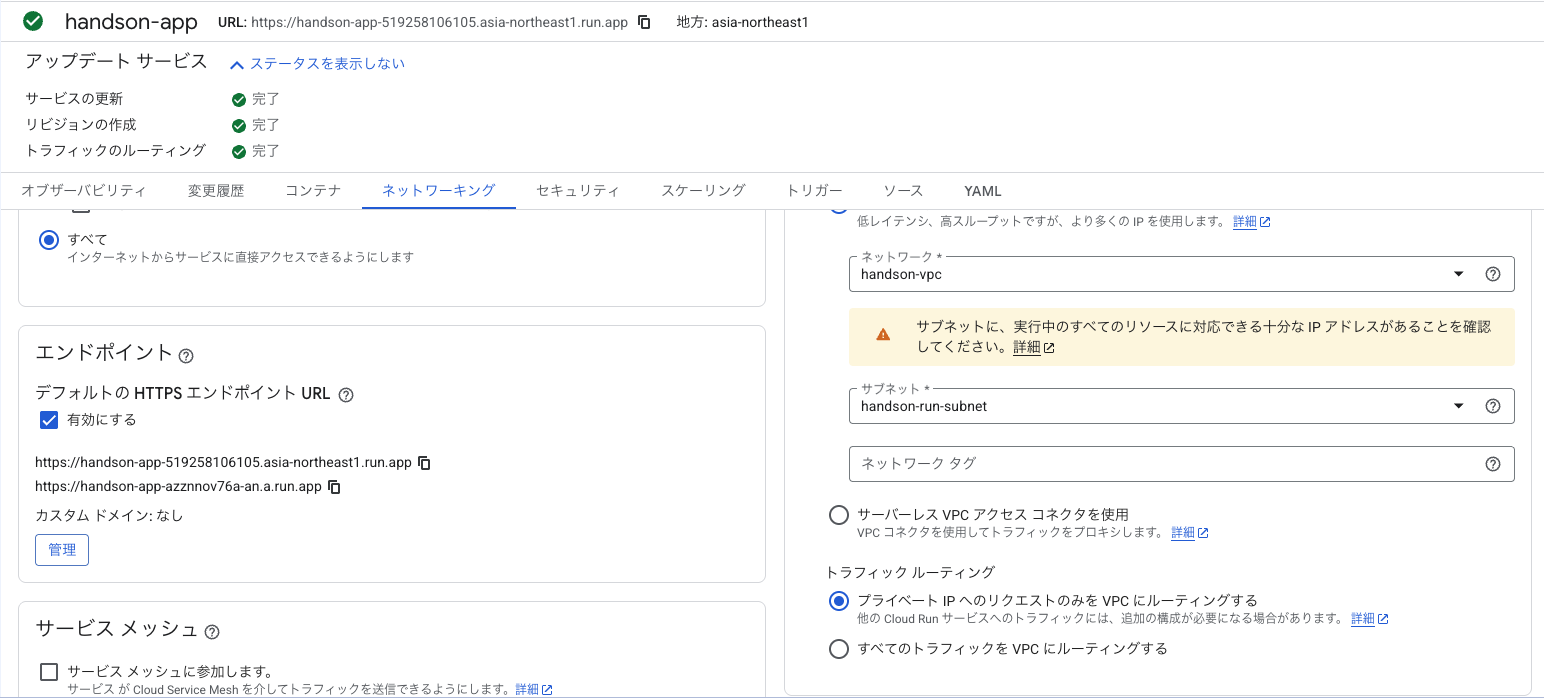
Task: Copy the service URL in the header
Action: click(645, 22)
